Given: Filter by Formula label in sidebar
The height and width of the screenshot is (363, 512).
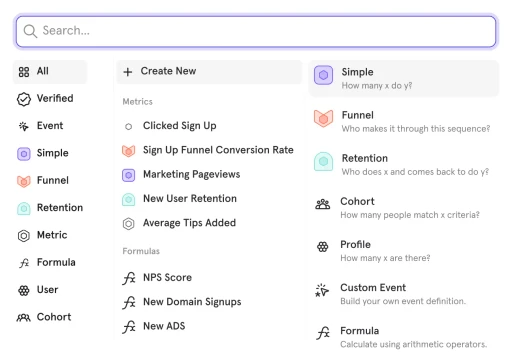Looking at the screenshot, I should coord(56,263).
